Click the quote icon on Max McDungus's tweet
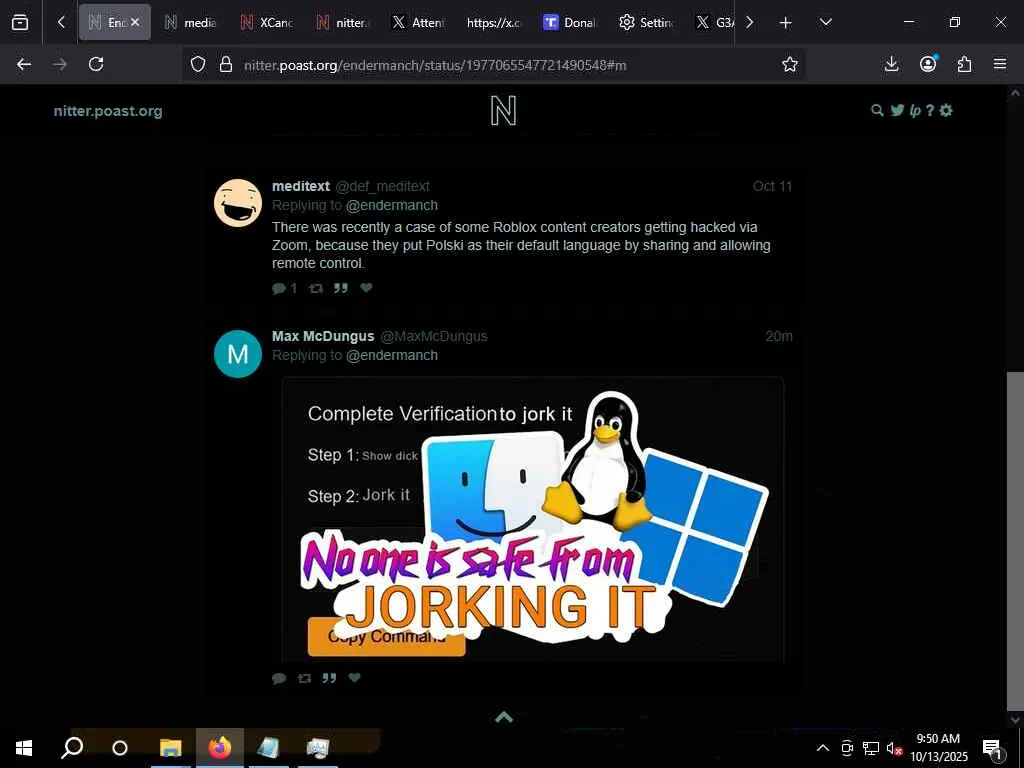The height and width of the screenshot is (768, 1024). [329, 678]
